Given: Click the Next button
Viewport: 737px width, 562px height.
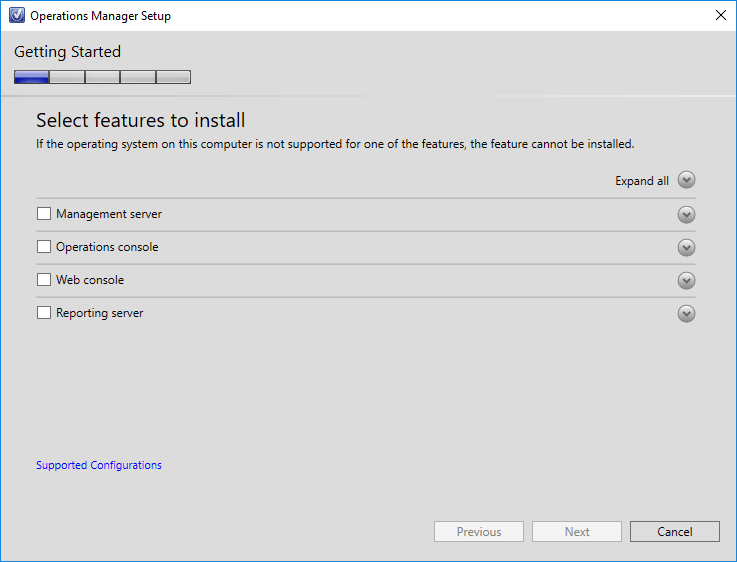Looking at the screenshot, I should (x=577, y=531).
